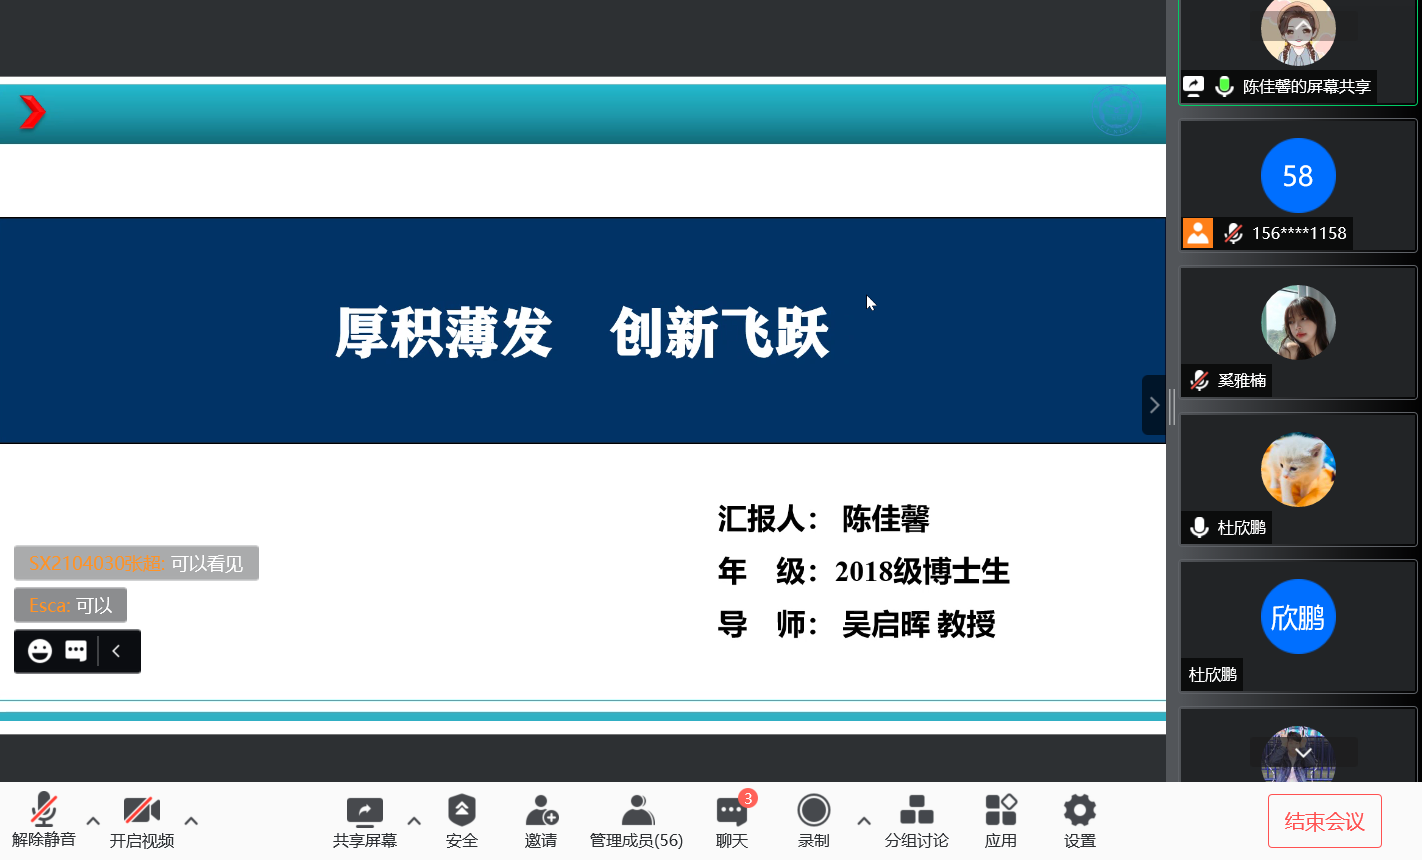Collapse the floating chat overlay arrow
Image resolution: width=1422 pixels, height=860 pixels.
[x=117, y=651]
